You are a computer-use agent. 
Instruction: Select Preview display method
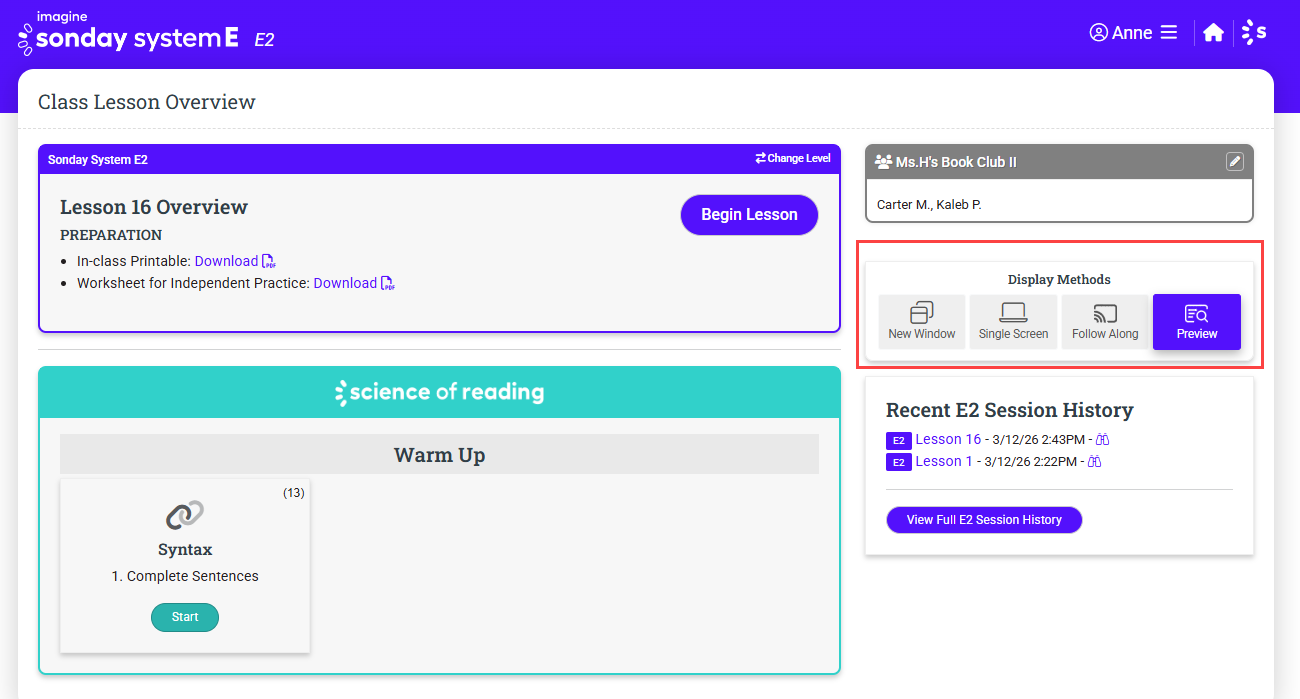coord(1196,322)
